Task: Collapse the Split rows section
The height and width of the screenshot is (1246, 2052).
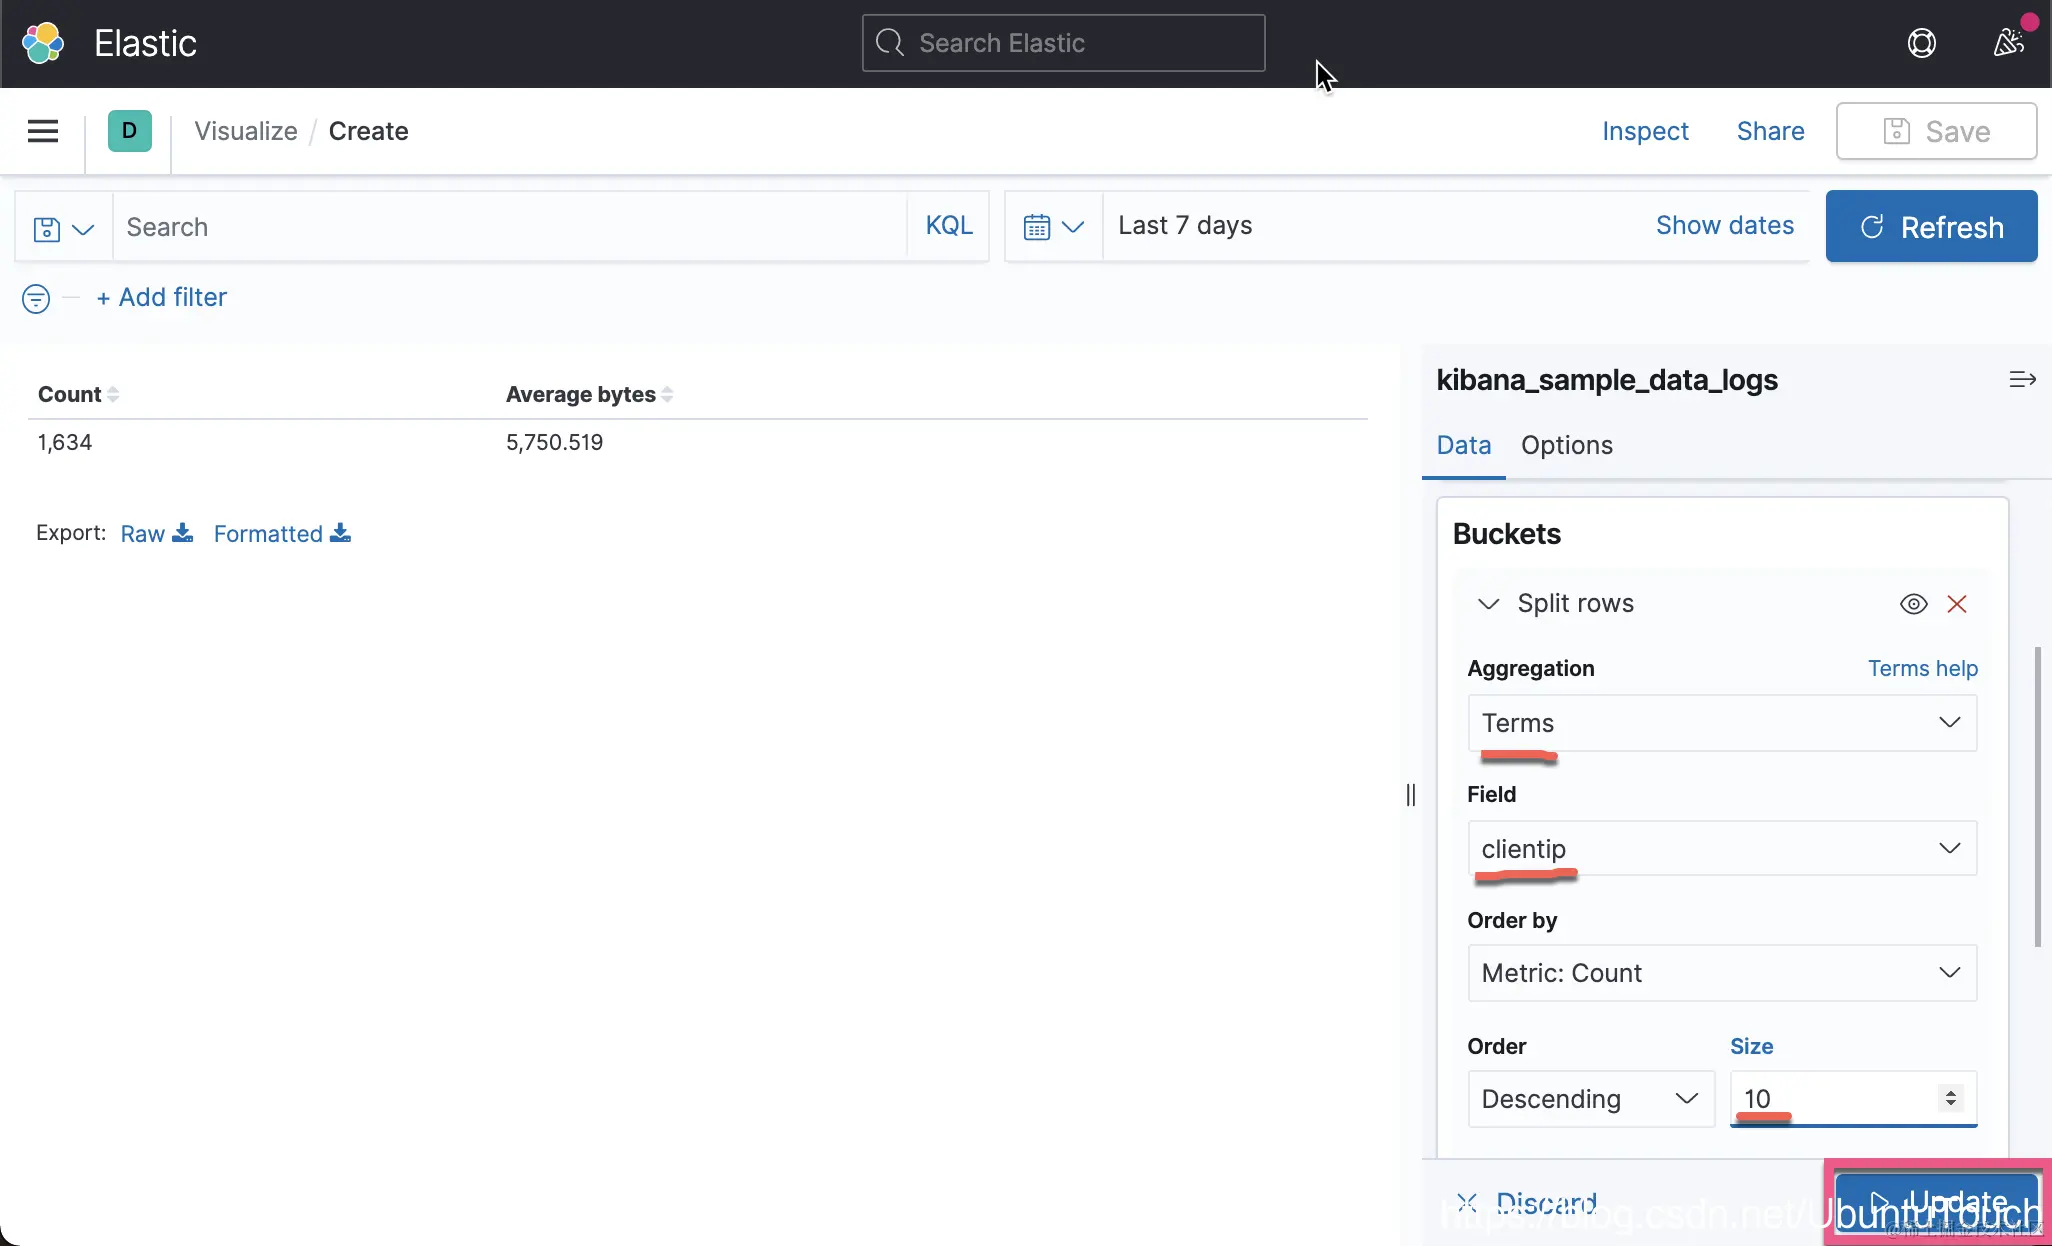Action: (1488, 604)
